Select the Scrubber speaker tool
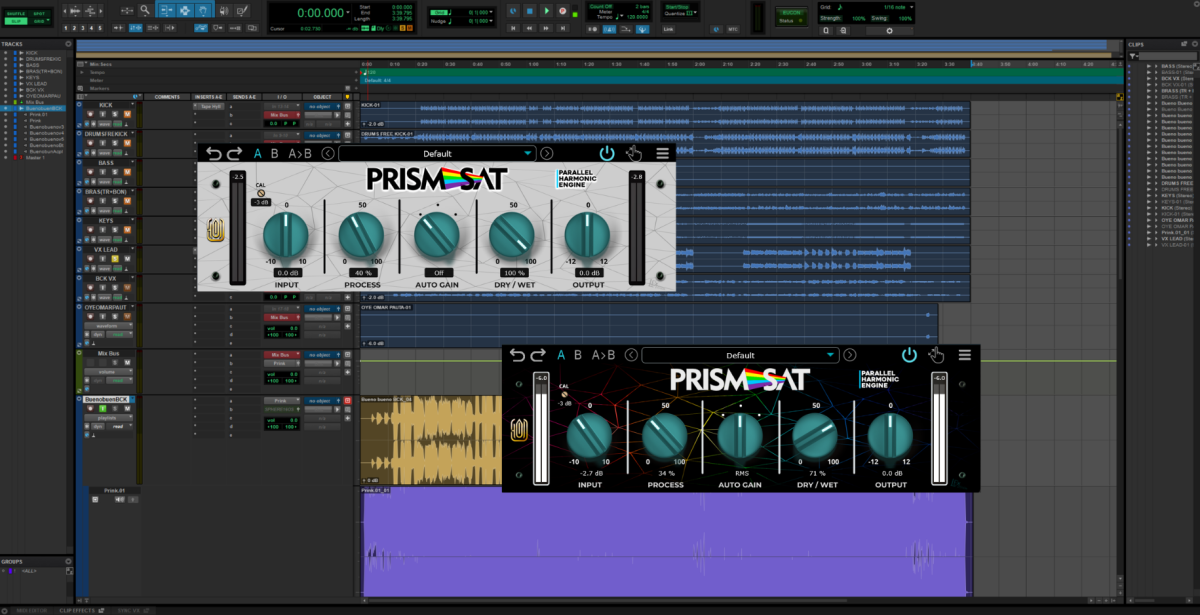Viewport: 1200px width, 615px height. pos(224,9)
